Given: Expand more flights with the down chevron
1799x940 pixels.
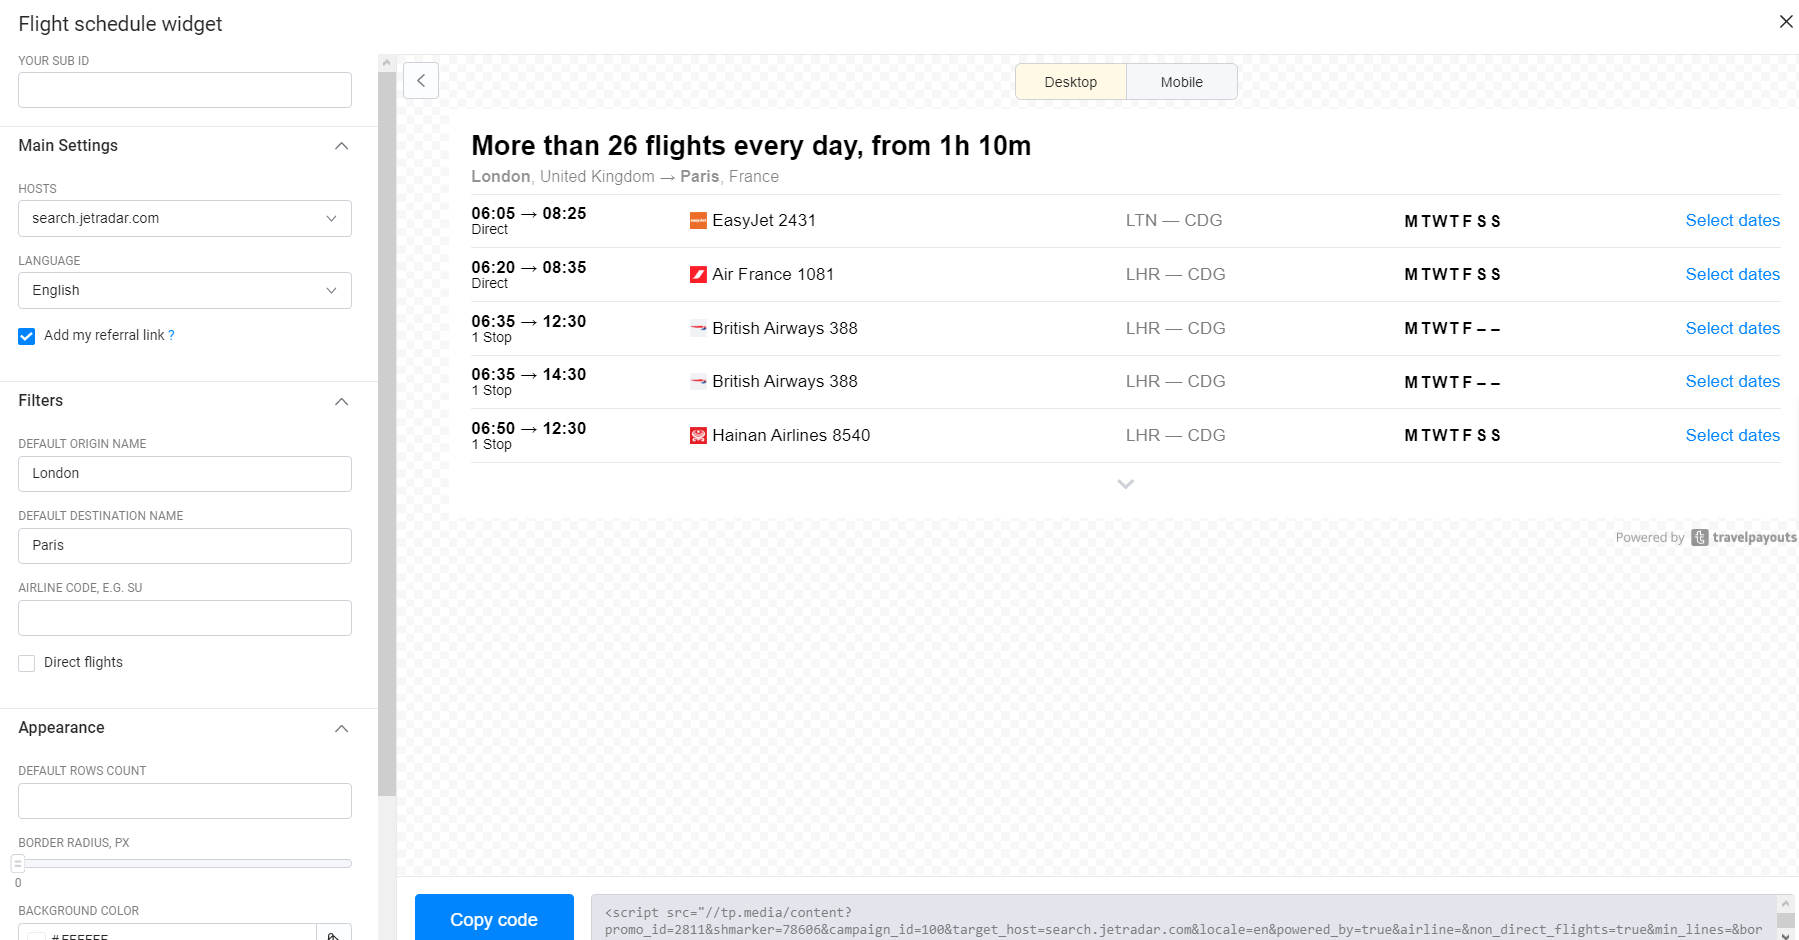Looking at the screenshot, I should click(x=1125, y=484).
